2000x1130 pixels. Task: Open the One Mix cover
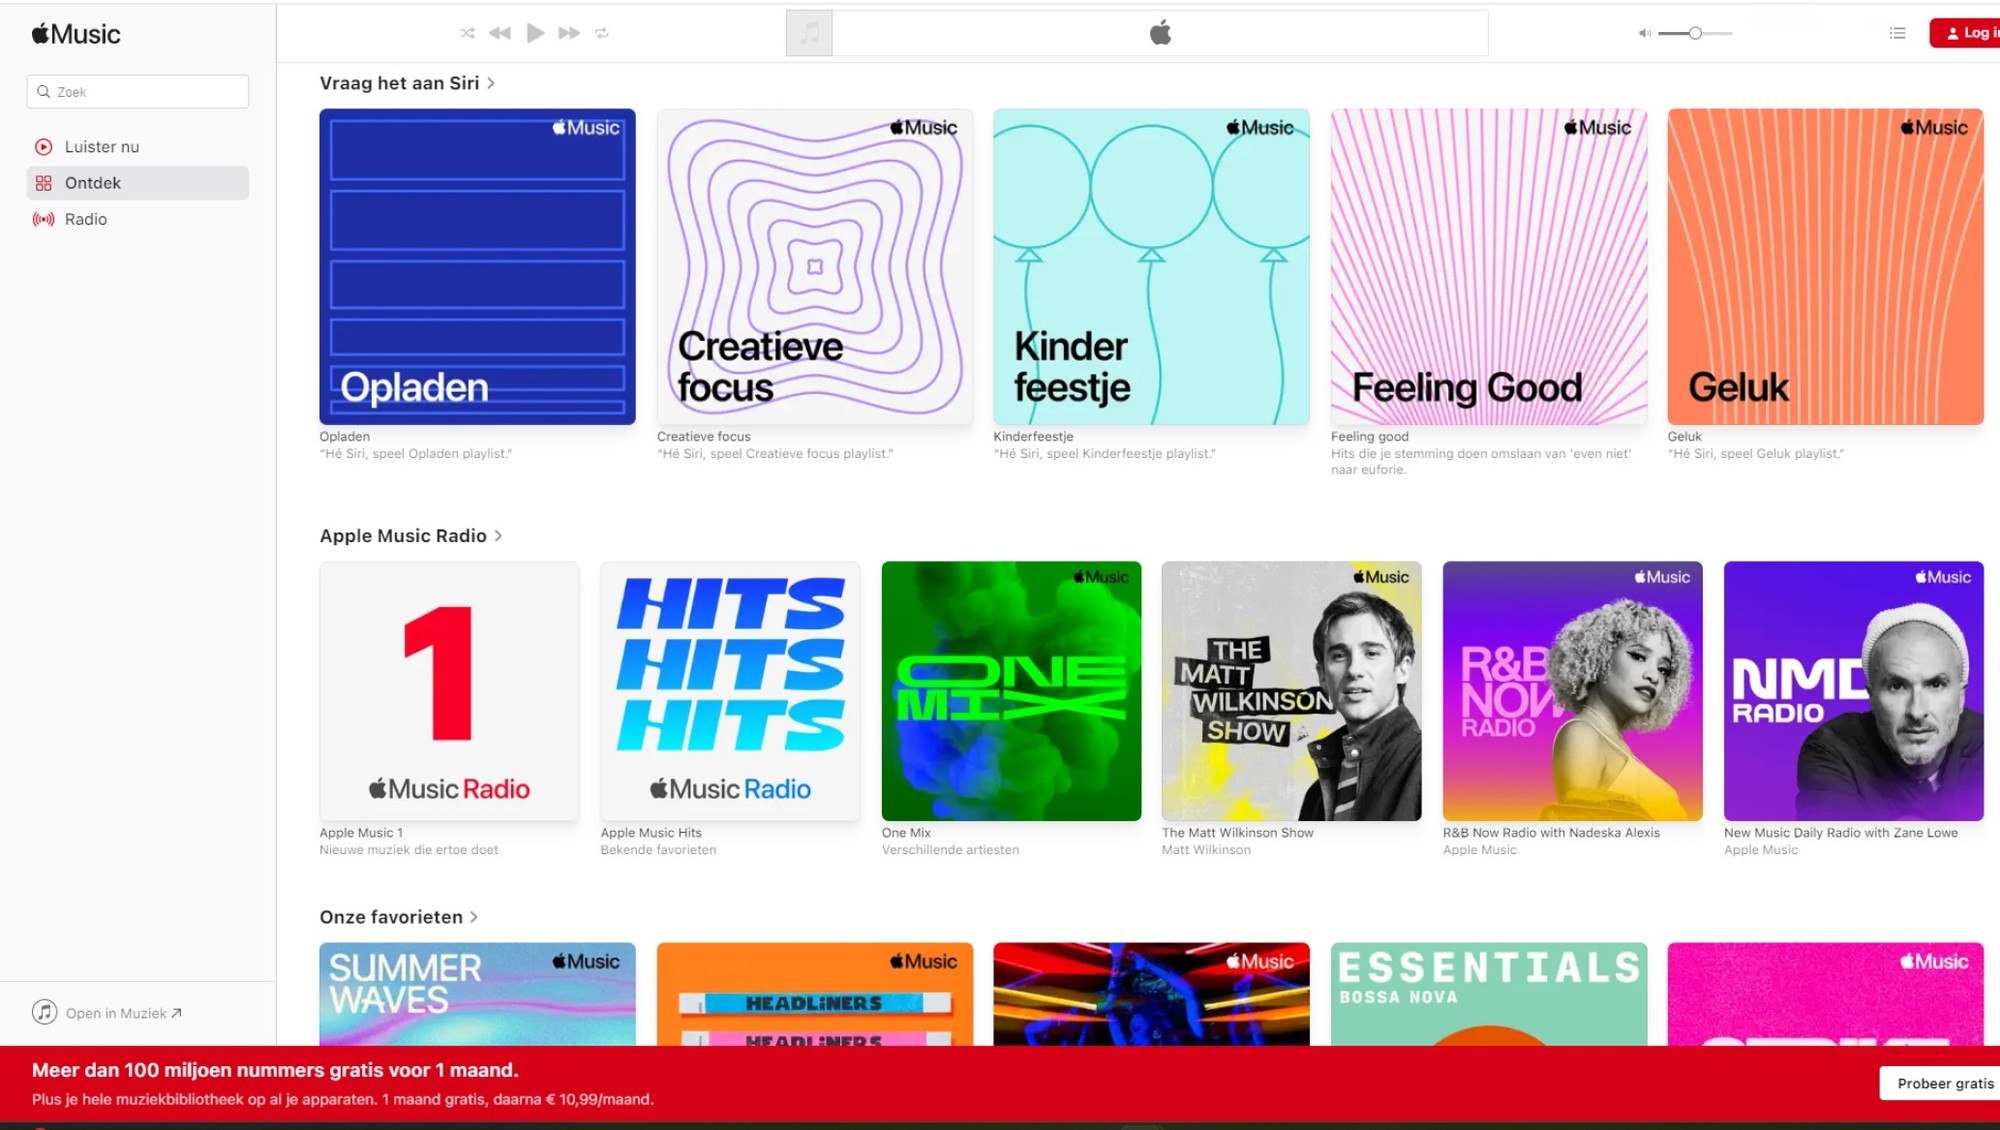(1011, 691)
